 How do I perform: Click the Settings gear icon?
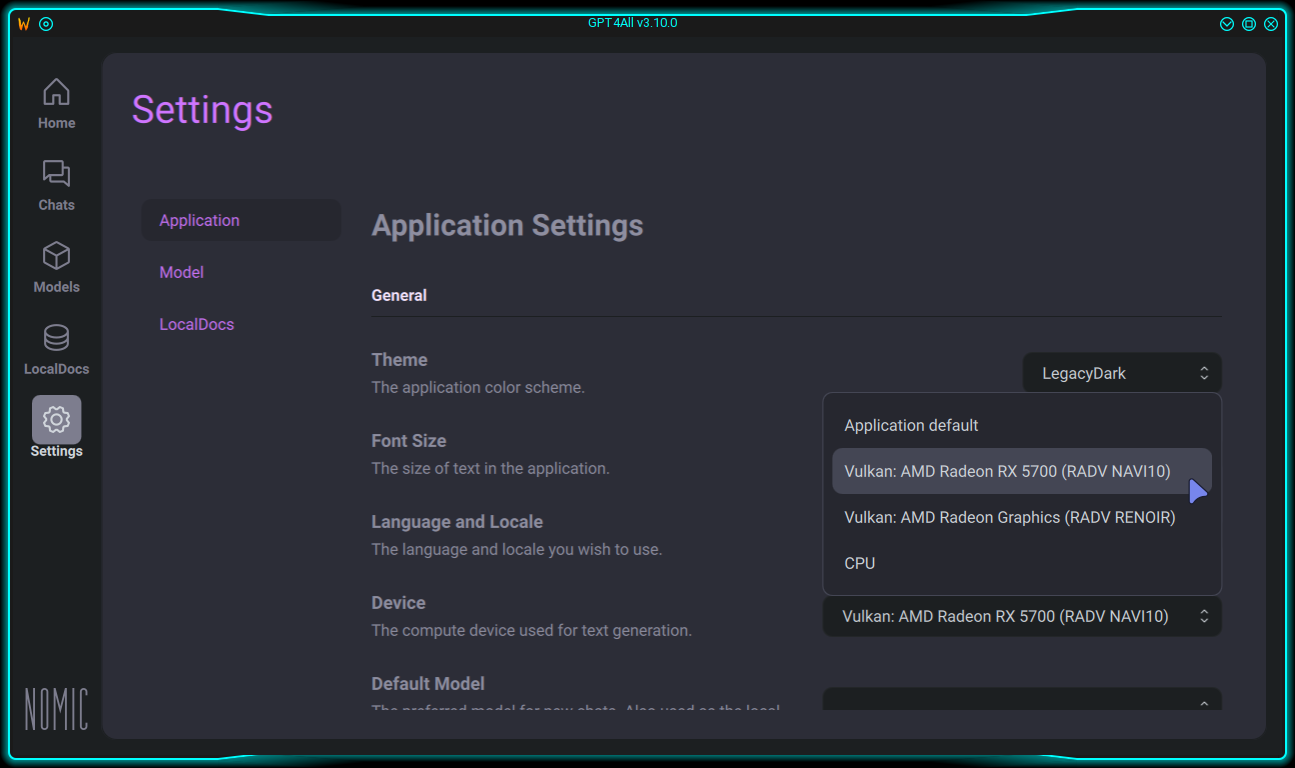56,420
